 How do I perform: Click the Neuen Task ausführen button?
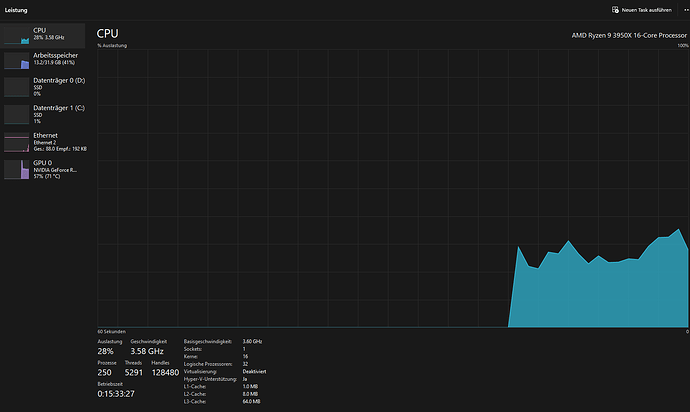pos(640,9)
